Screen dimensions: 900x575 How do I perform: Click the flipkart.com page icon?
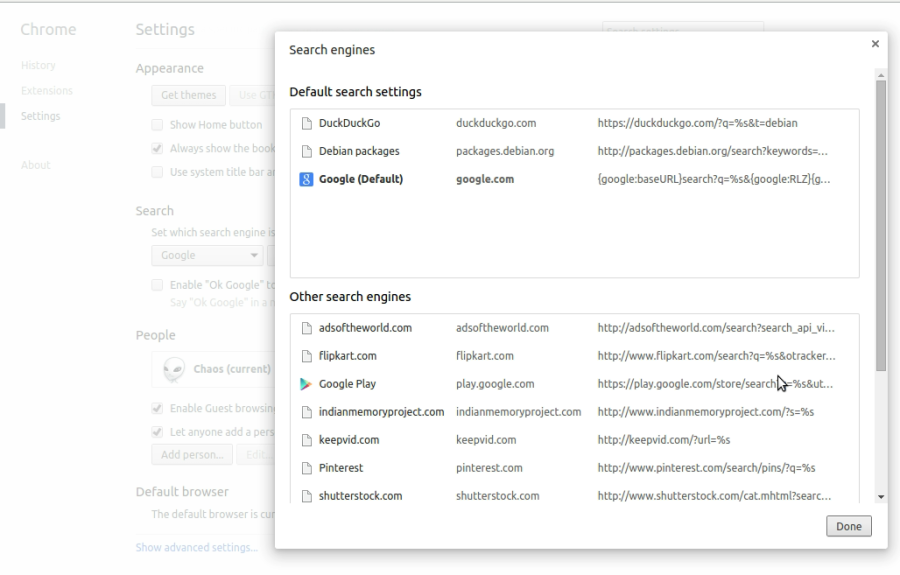coord(307,356)
